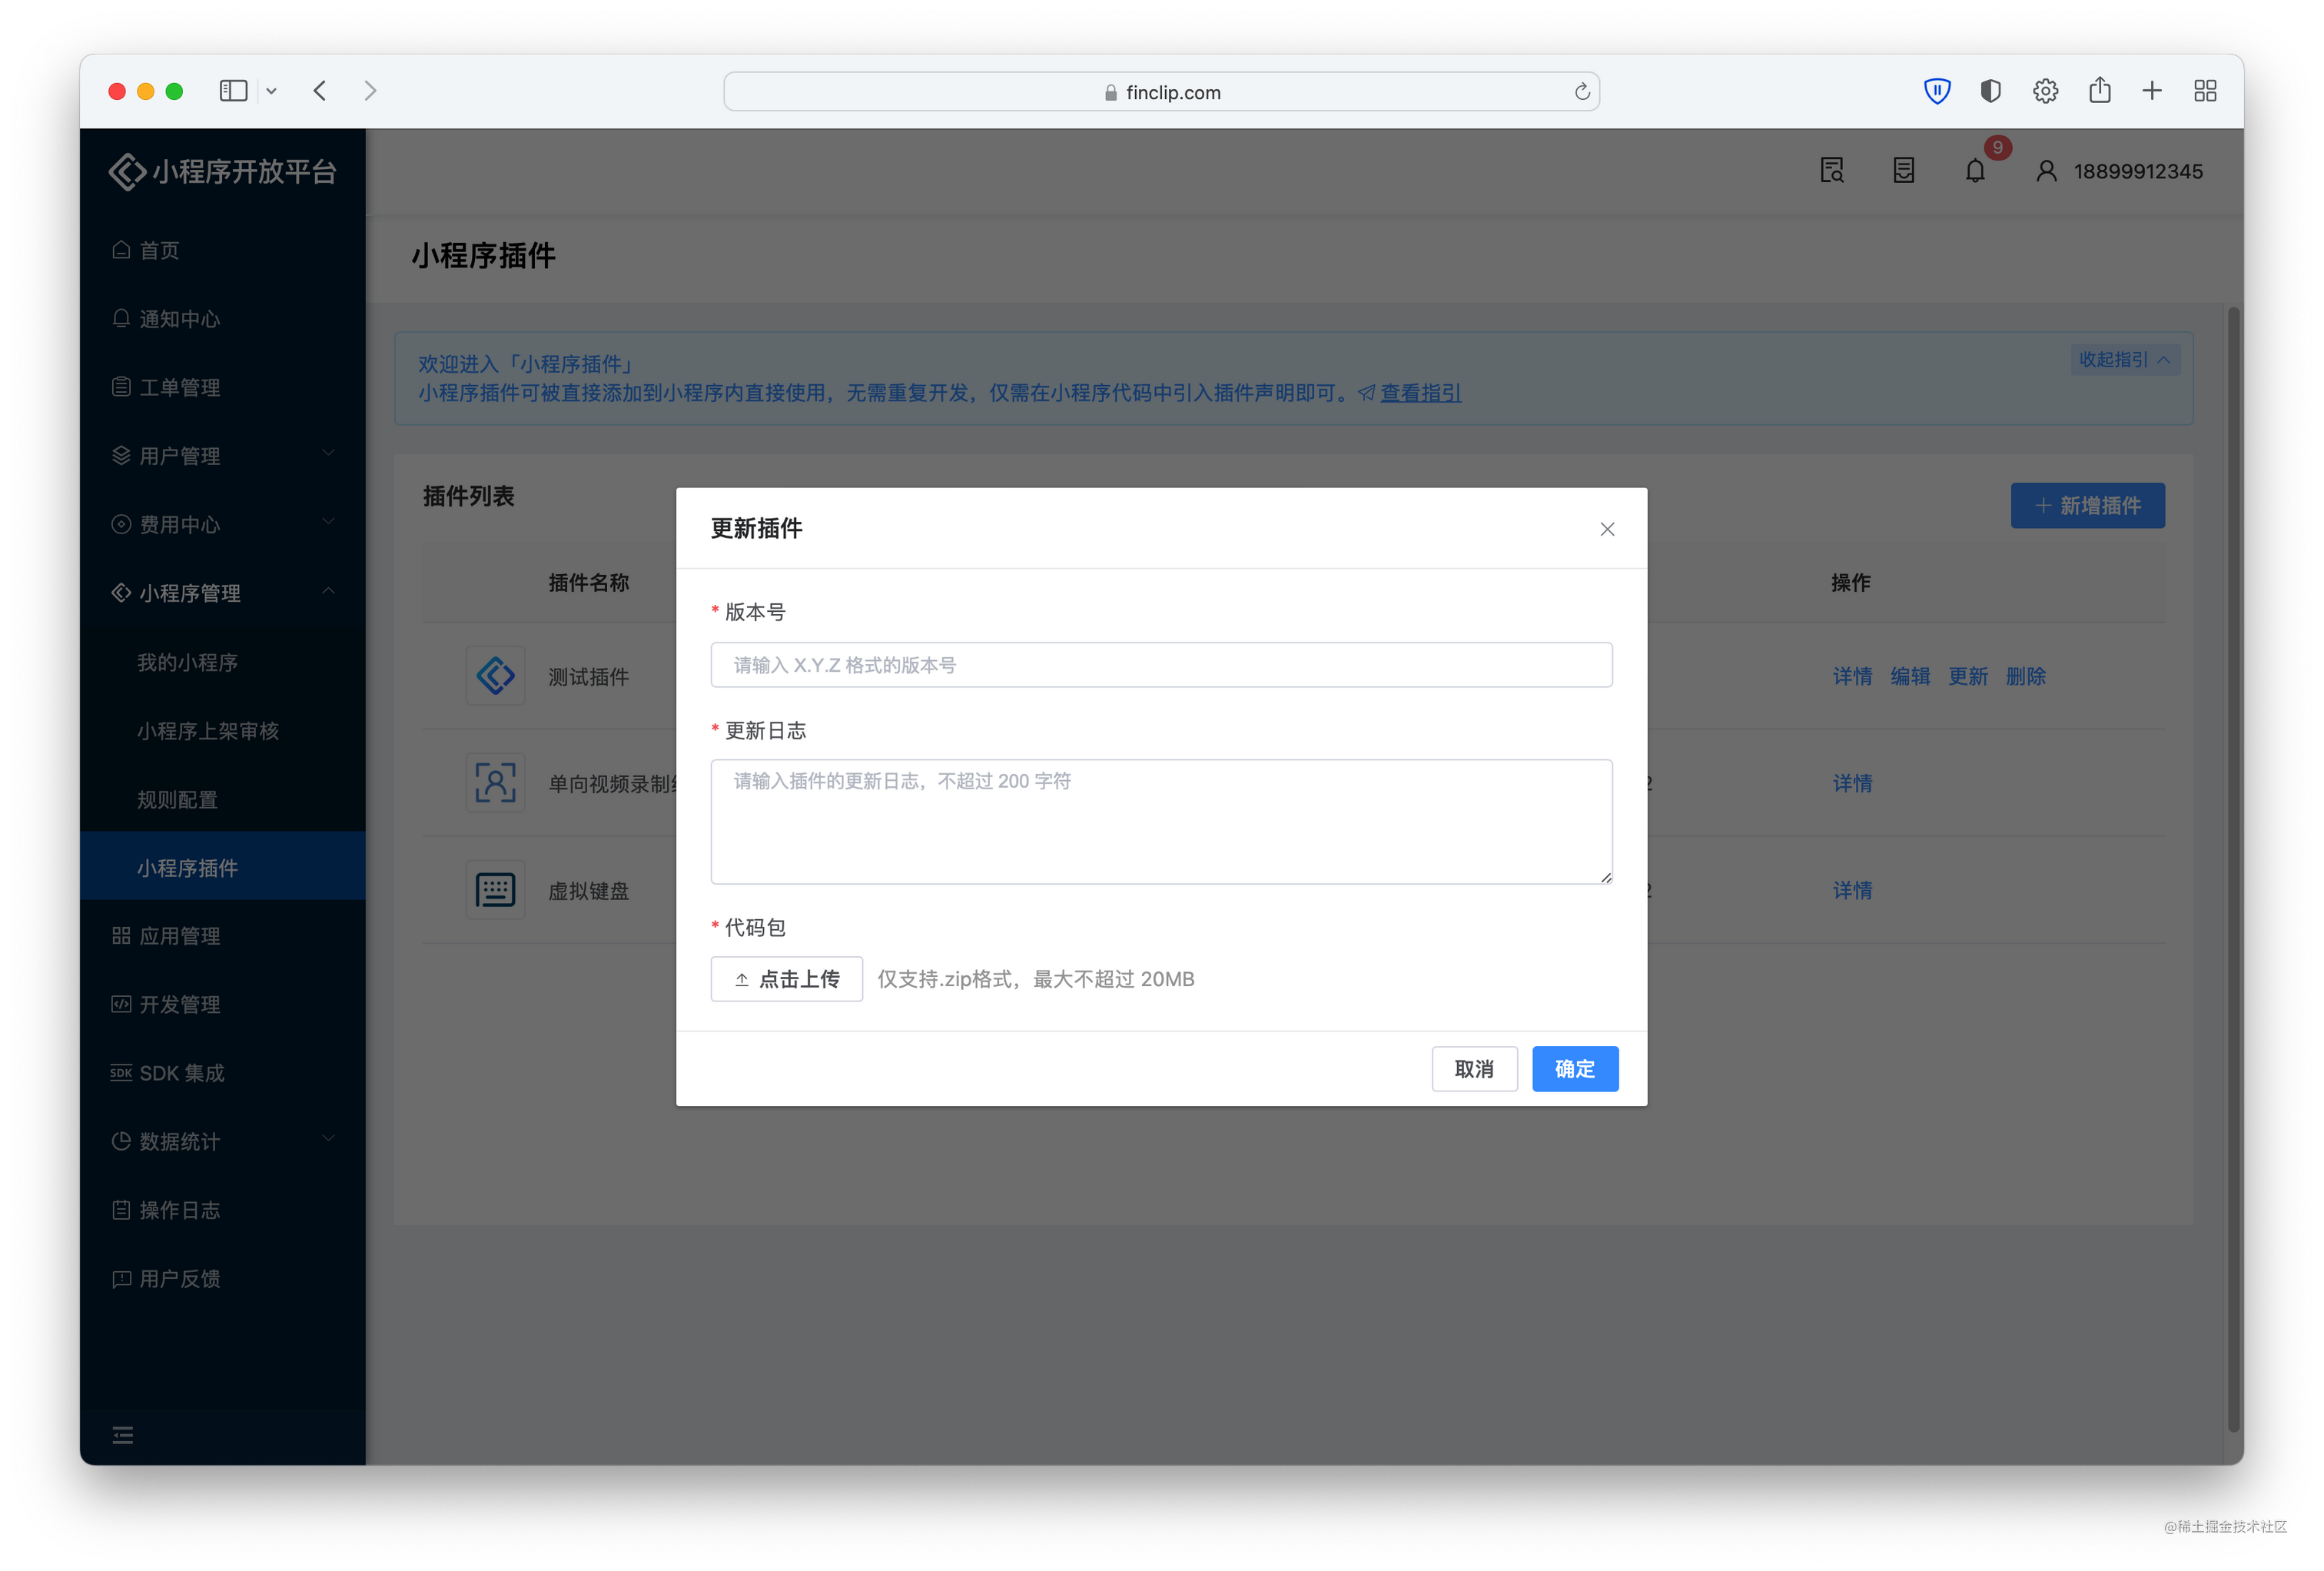Collapse the guide via 收起指引
The width and height of the screenshot is (2324, 1571).
pos(2124,359)
